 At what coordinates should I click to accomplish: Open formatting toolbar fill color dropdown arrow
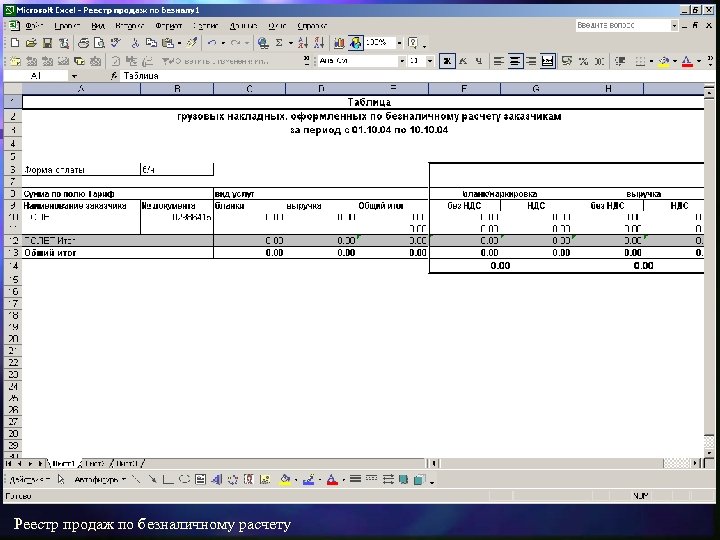pyautogui.click(x=675, y=61)
